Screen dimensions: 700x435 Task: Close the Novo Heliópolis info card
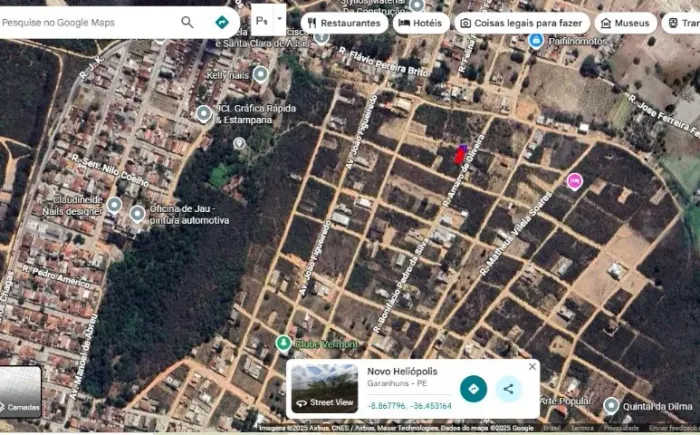532,367
